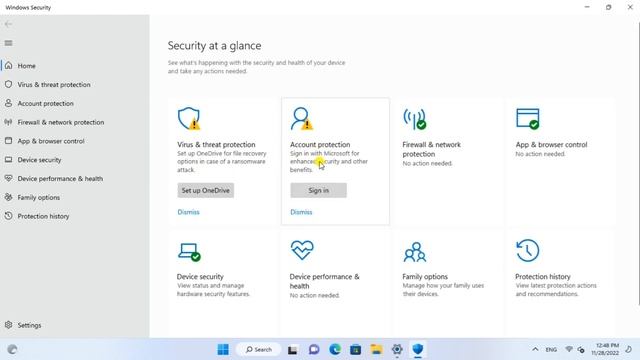Open Task View from the taskbar

pyautogui.click(x=292, y=349)
